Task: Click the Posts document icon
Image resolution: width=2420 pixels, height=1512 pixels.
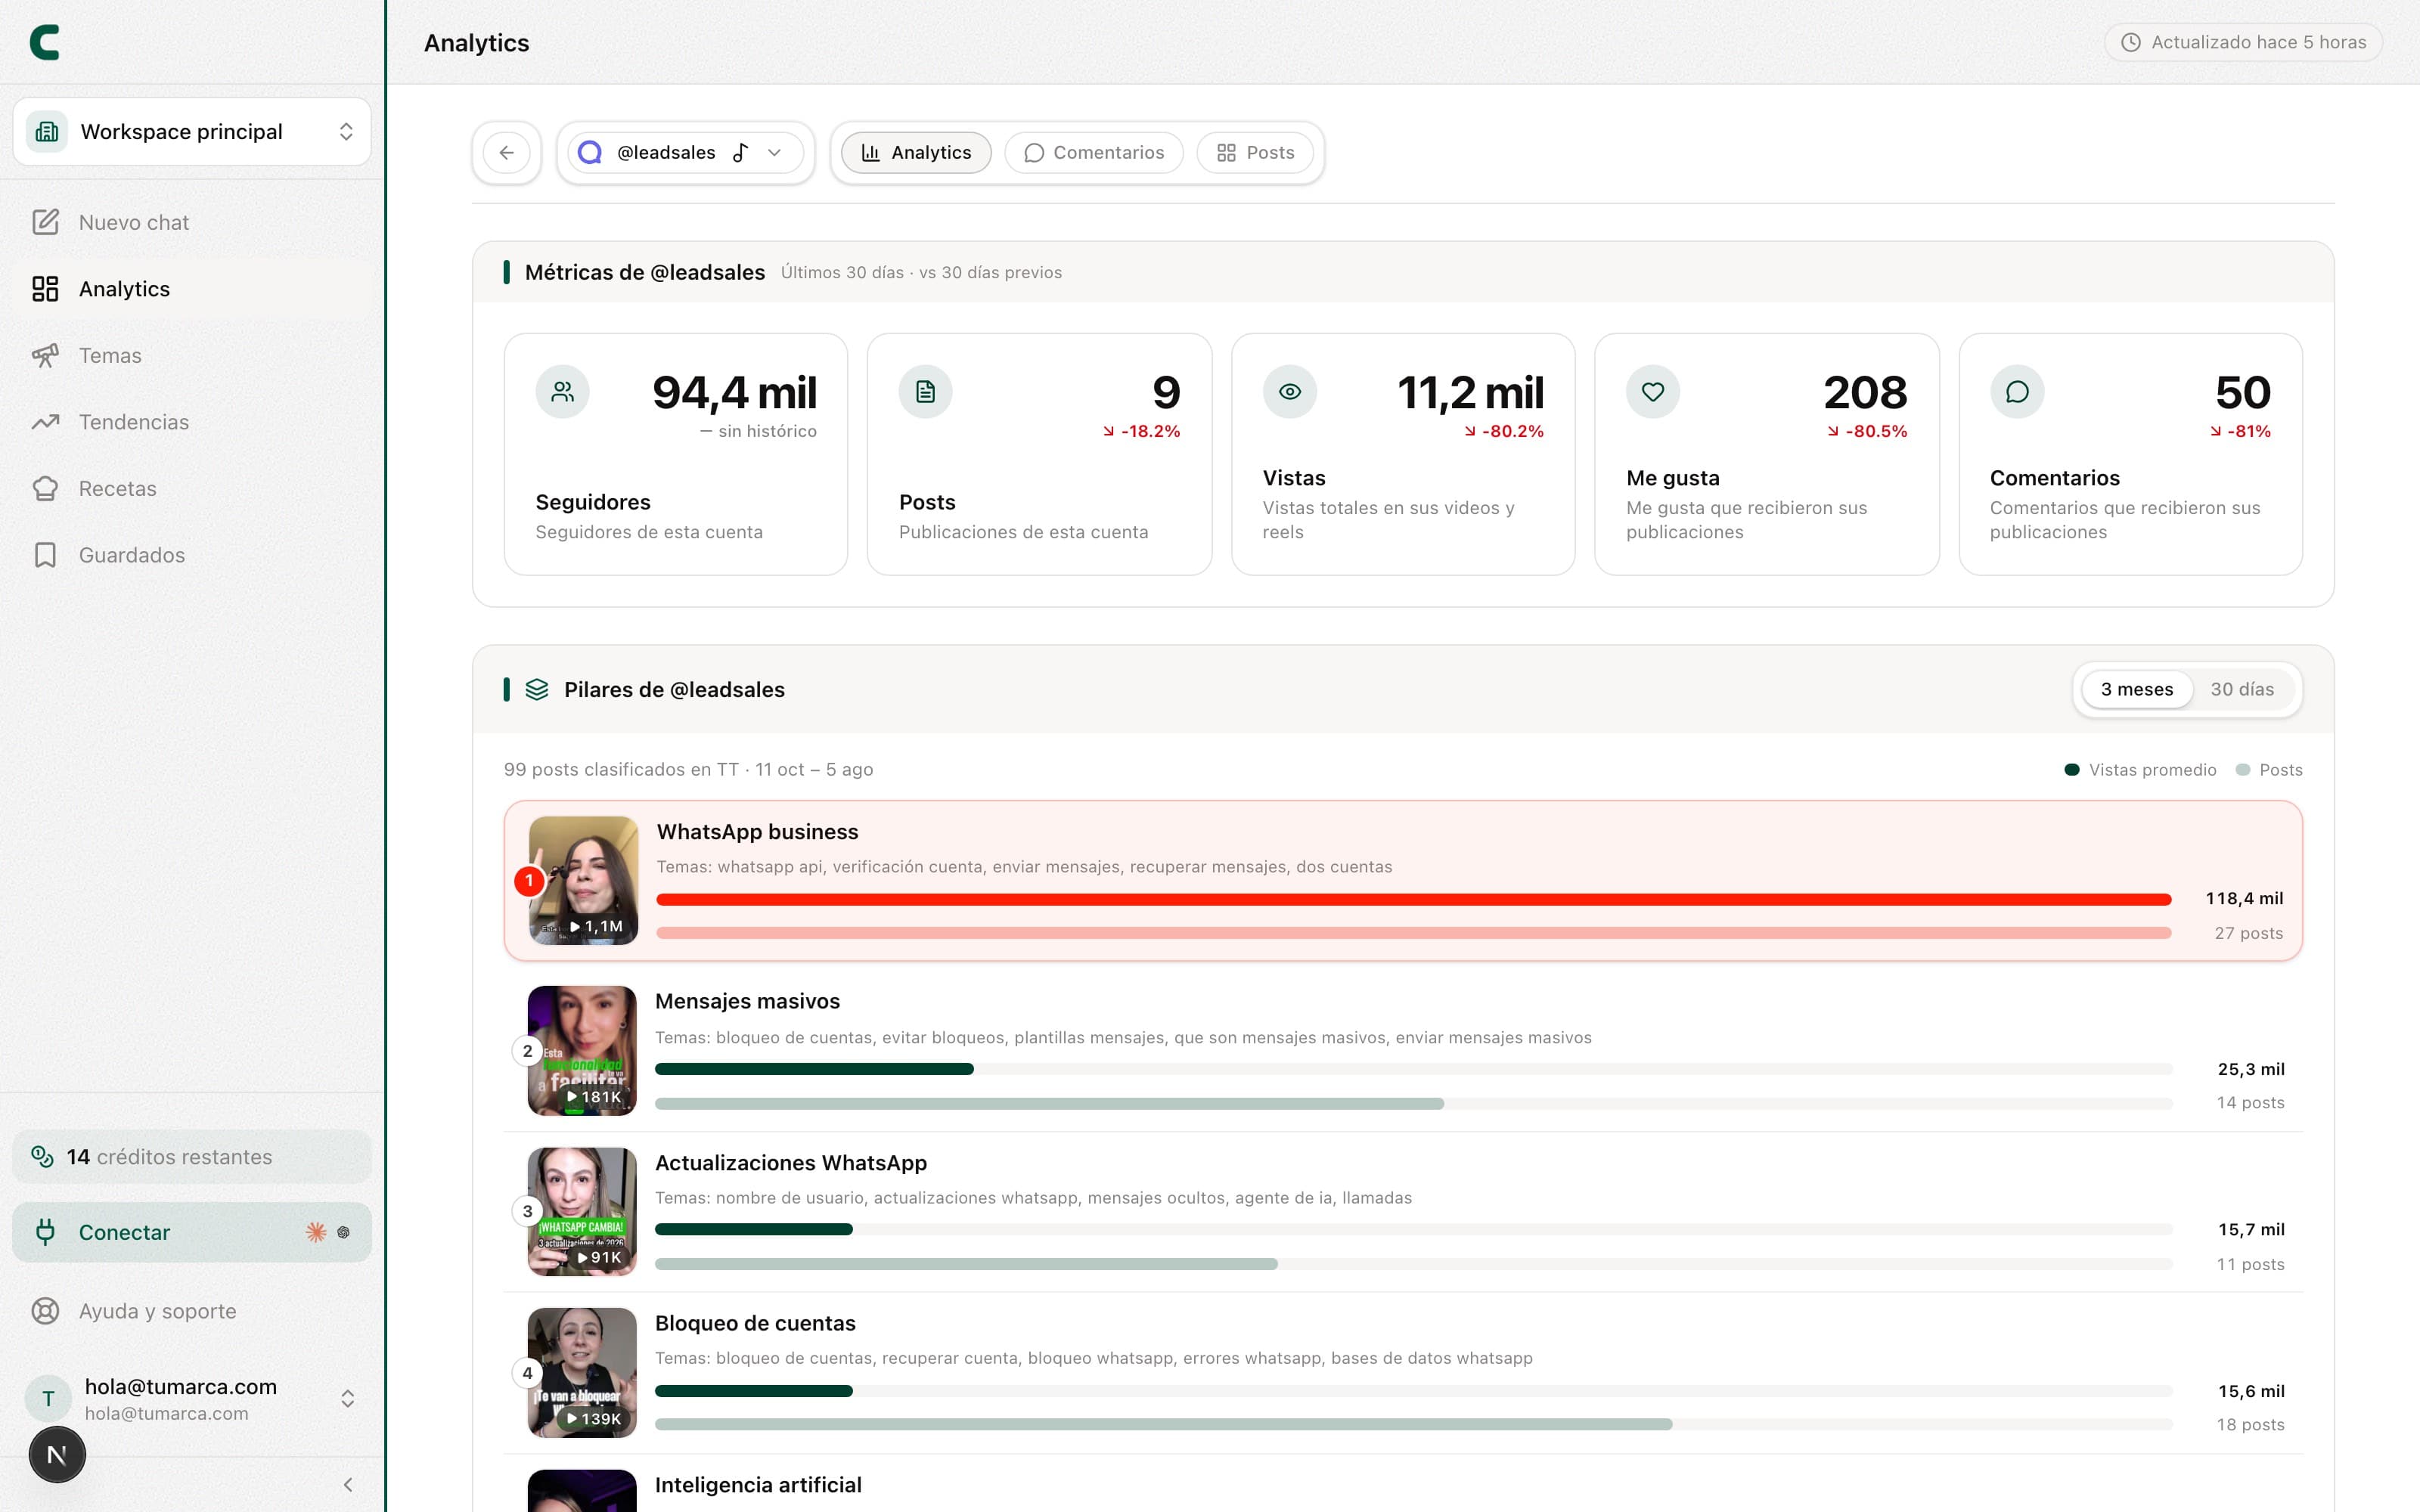Action: click(x=926, y=392)
